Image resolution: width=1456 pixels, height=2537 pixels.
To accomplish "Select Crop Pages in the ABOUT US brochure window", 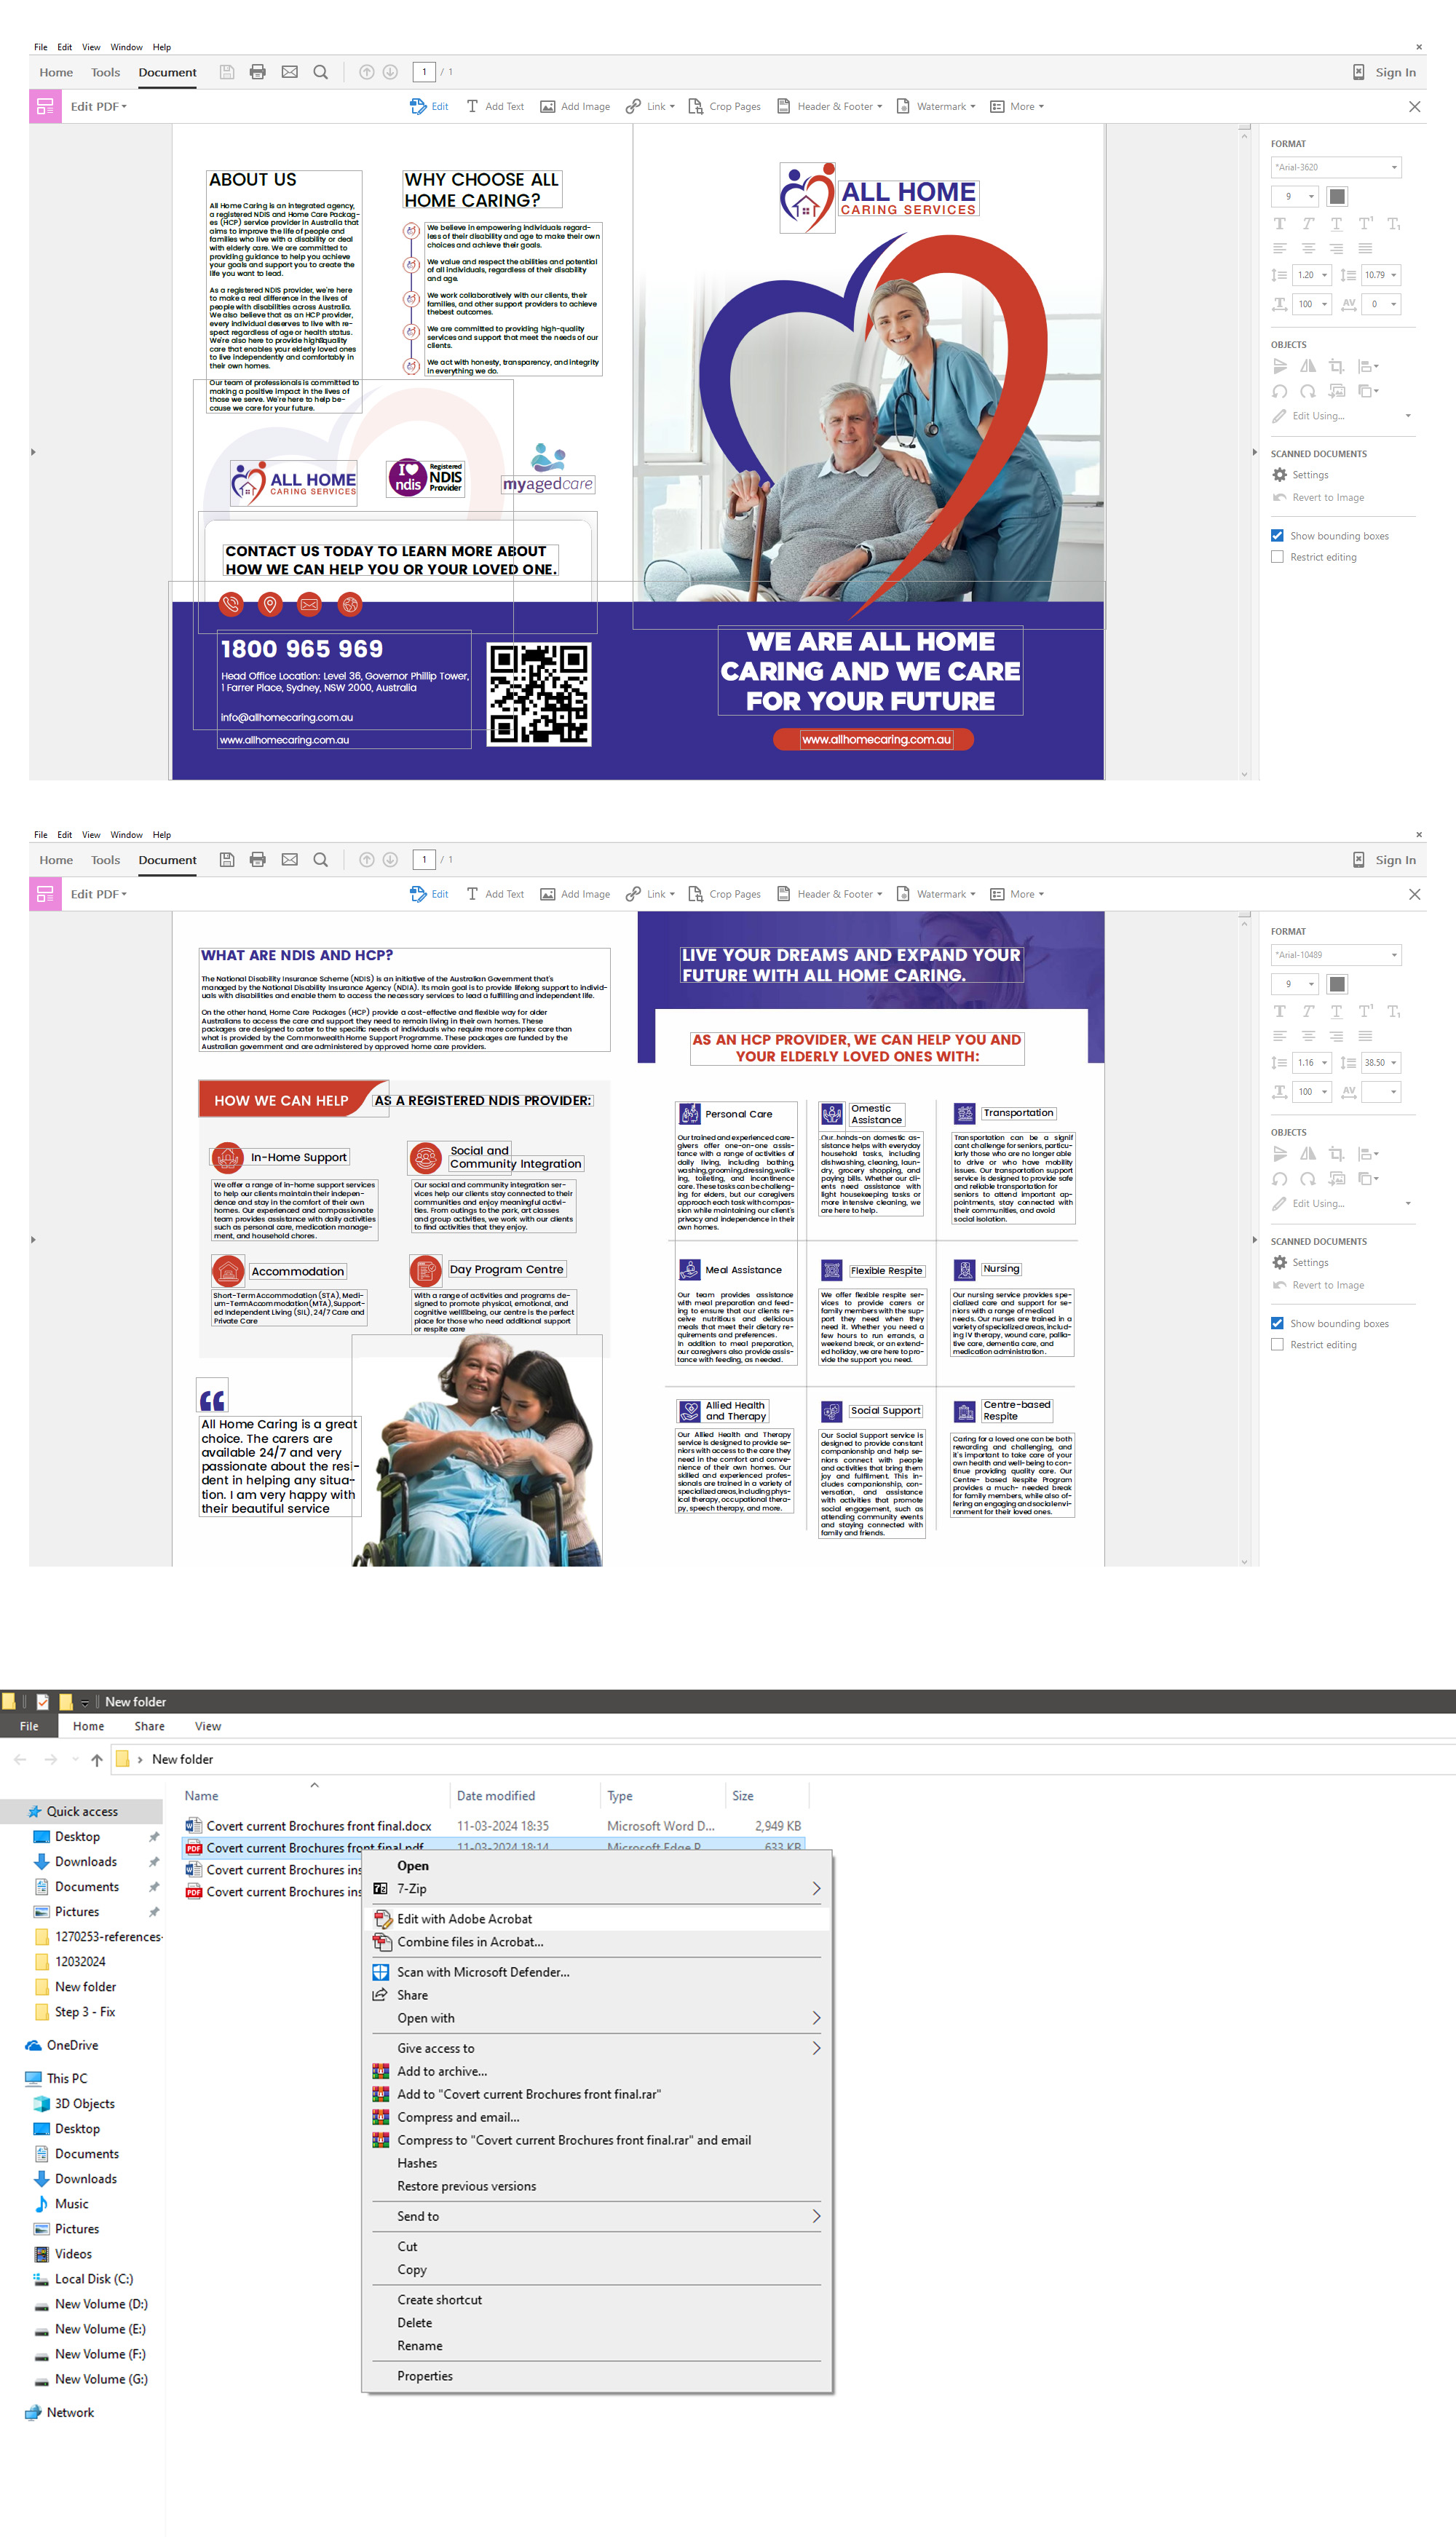I will pyautogui.click(x=725, y=107).
